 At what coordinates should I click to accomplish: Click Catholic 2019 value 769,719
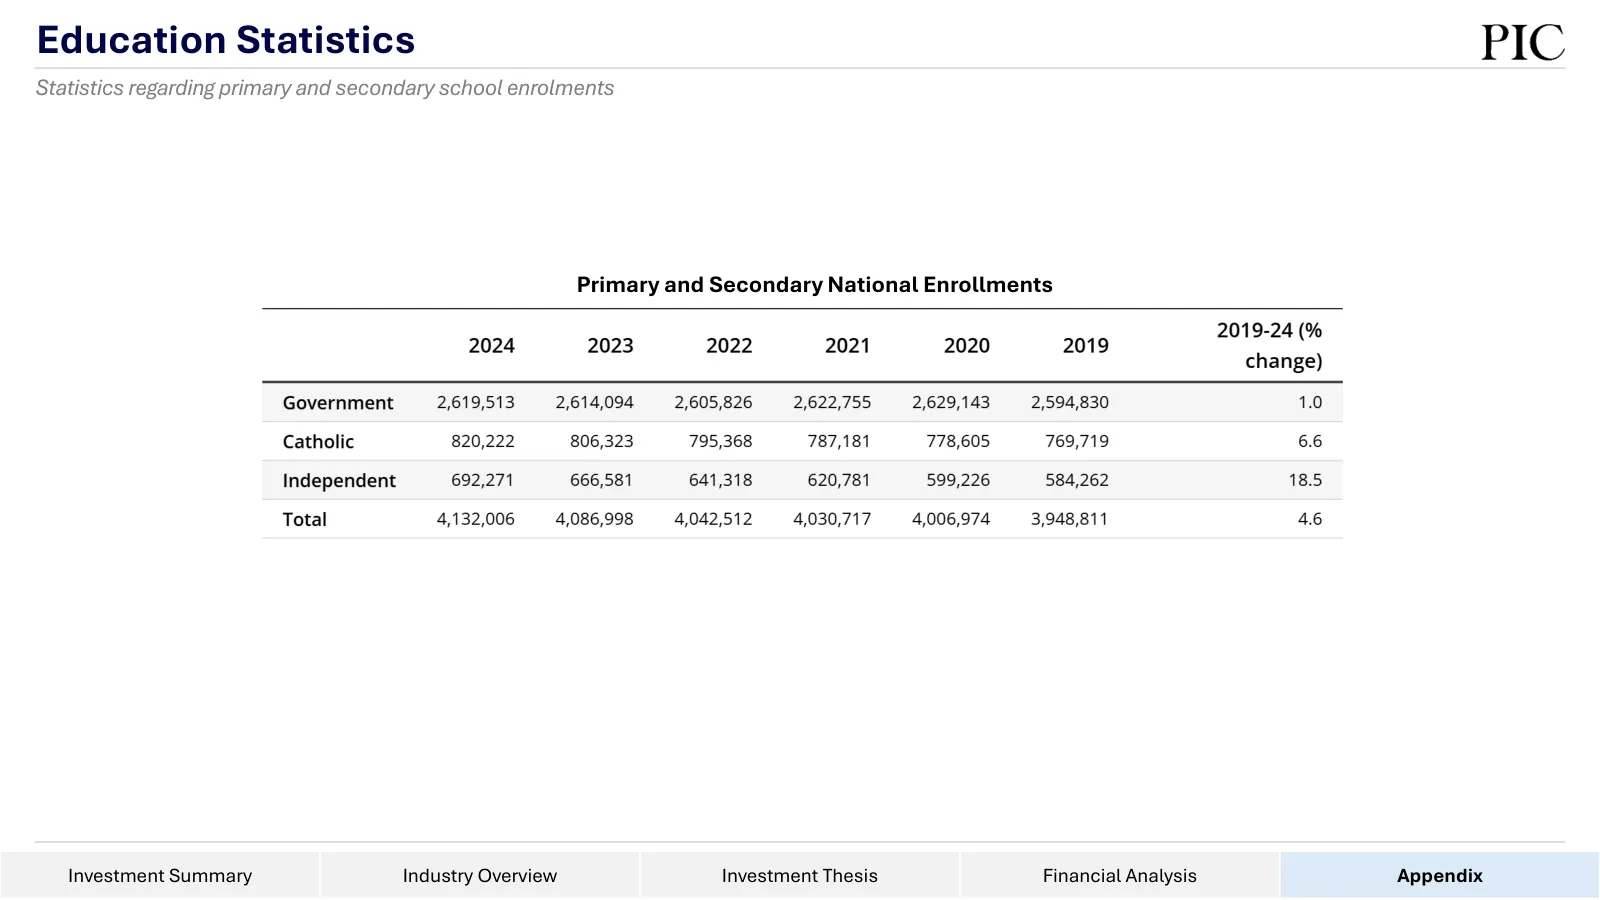1077,441
